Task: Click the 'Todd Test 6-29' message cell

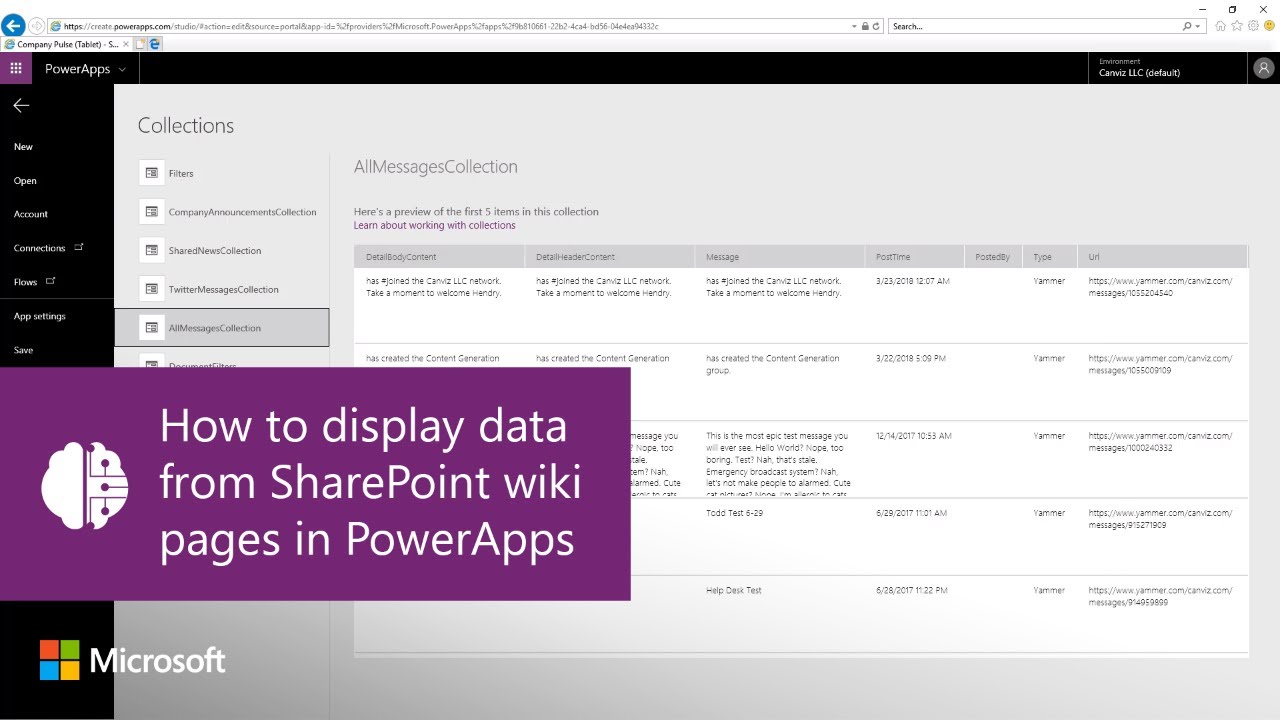Action: click(x=735, y=513)
